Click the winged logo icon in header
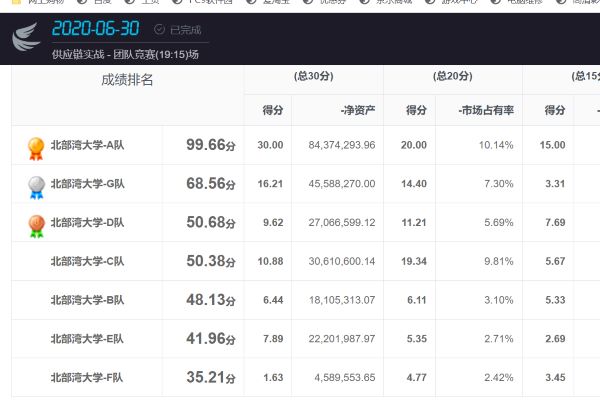 (26, 38)
